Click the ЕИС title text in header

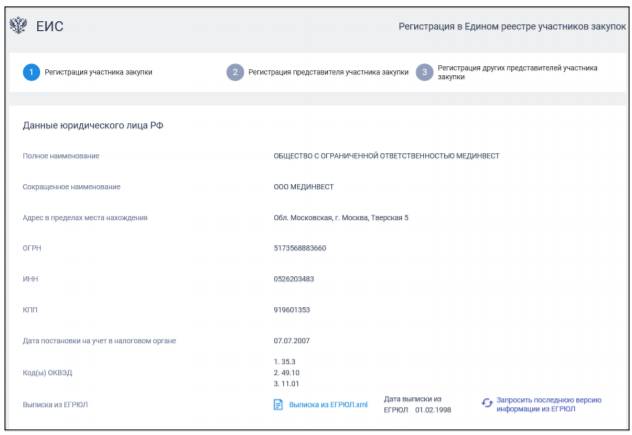(50, 26)
